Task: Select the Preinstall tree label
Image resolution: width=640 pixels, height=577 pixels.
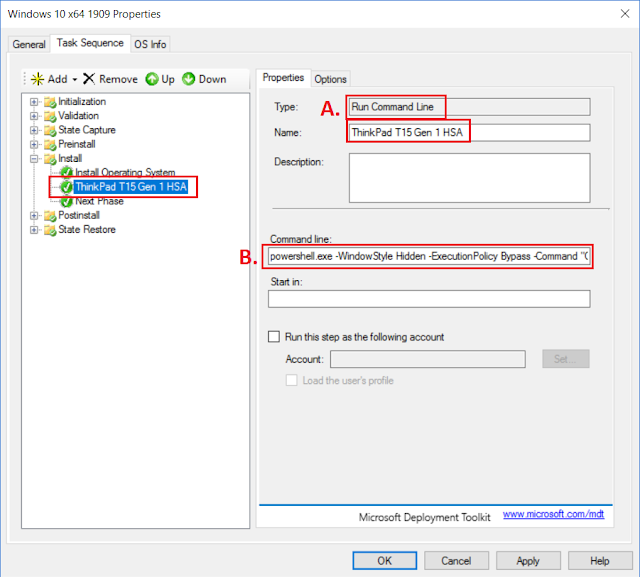Action: tap(77, 144)
